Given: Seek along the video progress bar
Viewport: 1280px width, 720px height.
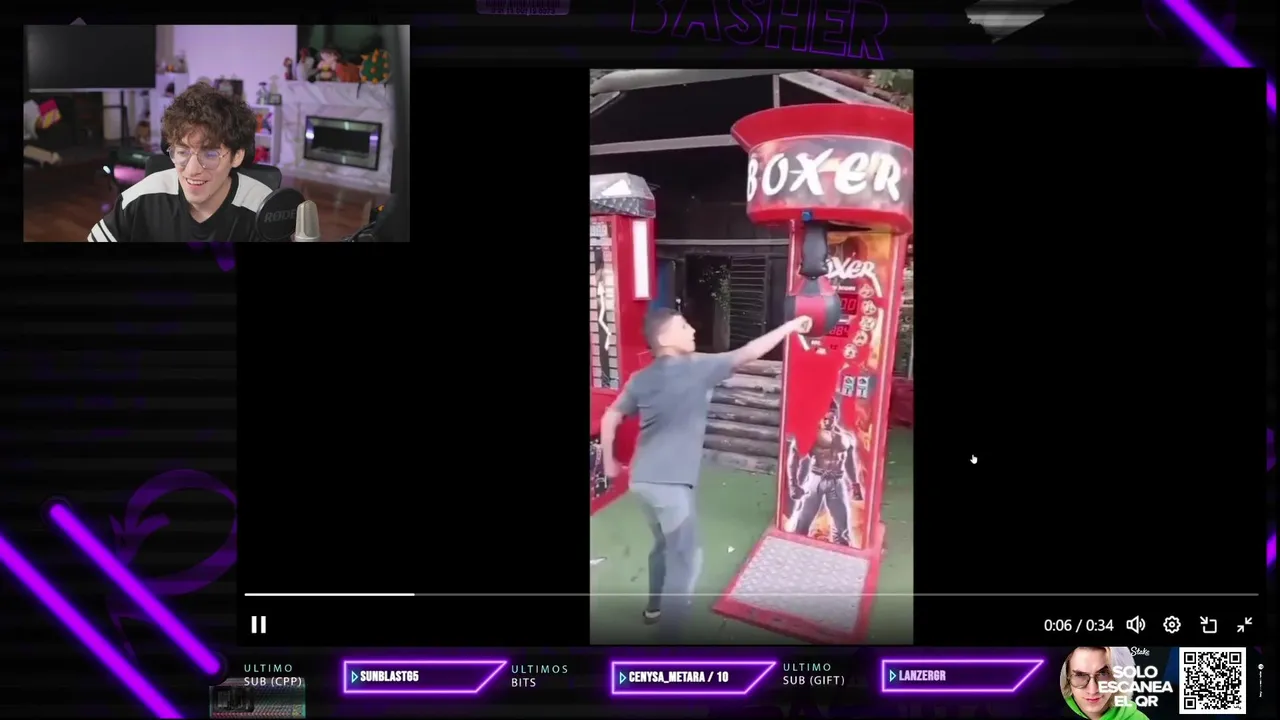Looking at the screenshot, I should pyautogui.click(x=751, y=594).
